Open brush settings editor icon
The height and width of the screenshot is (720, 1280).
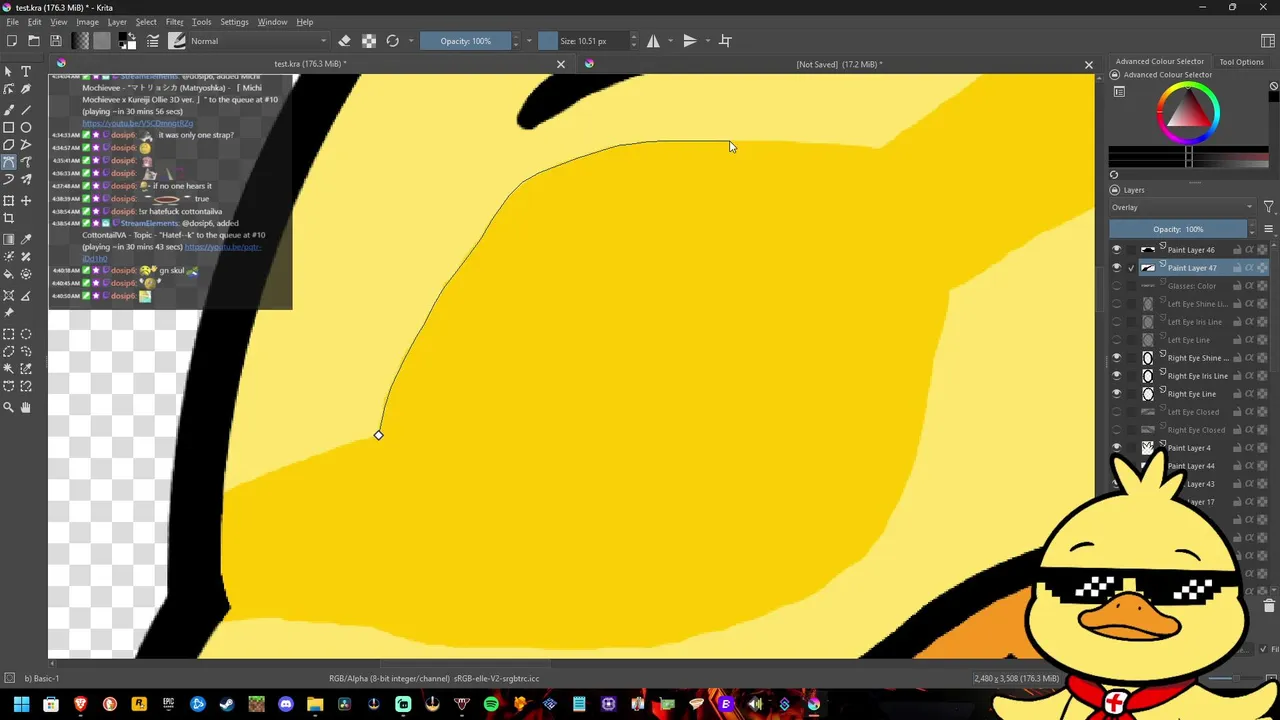pos(153,41)
